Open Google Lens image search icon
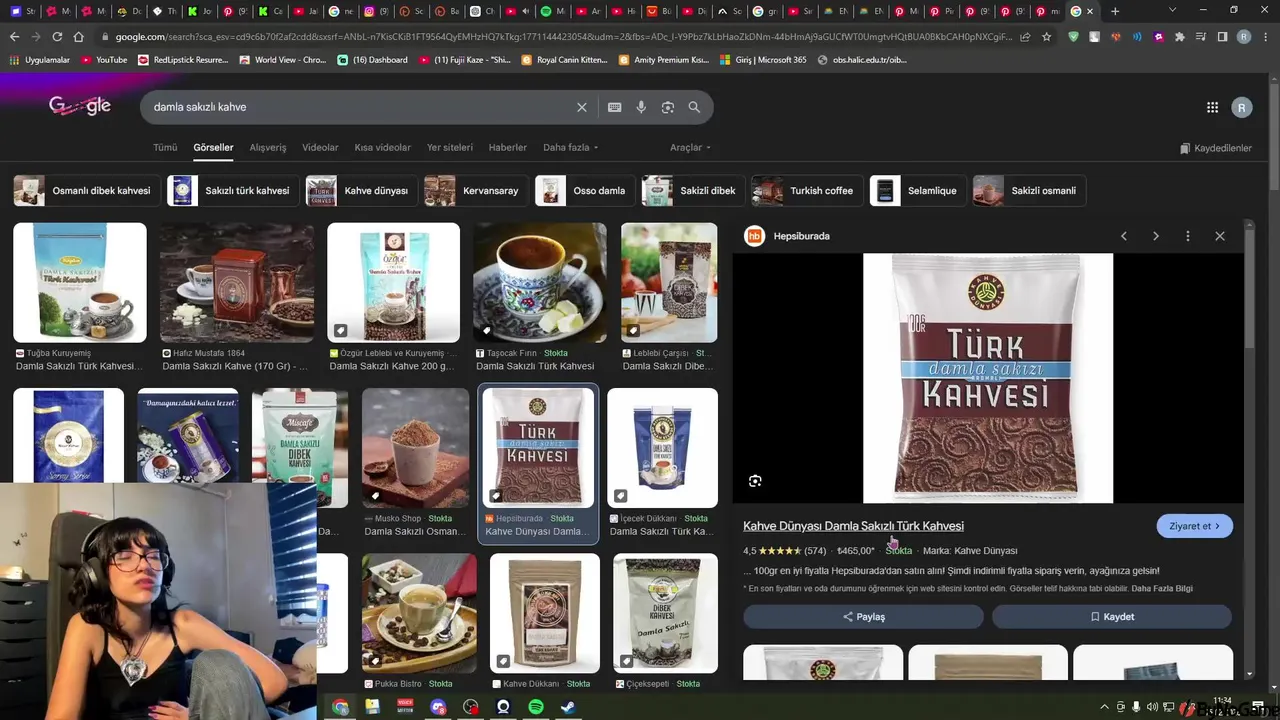The height and width of the screenshot is (720, 1280). point(668,107)
